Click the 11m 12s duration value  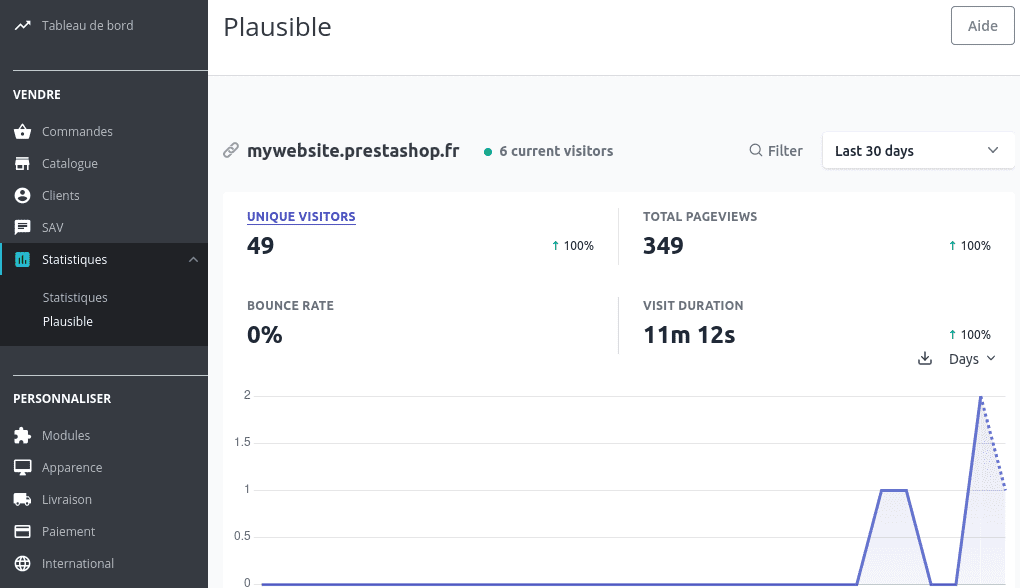click(689, 335)
